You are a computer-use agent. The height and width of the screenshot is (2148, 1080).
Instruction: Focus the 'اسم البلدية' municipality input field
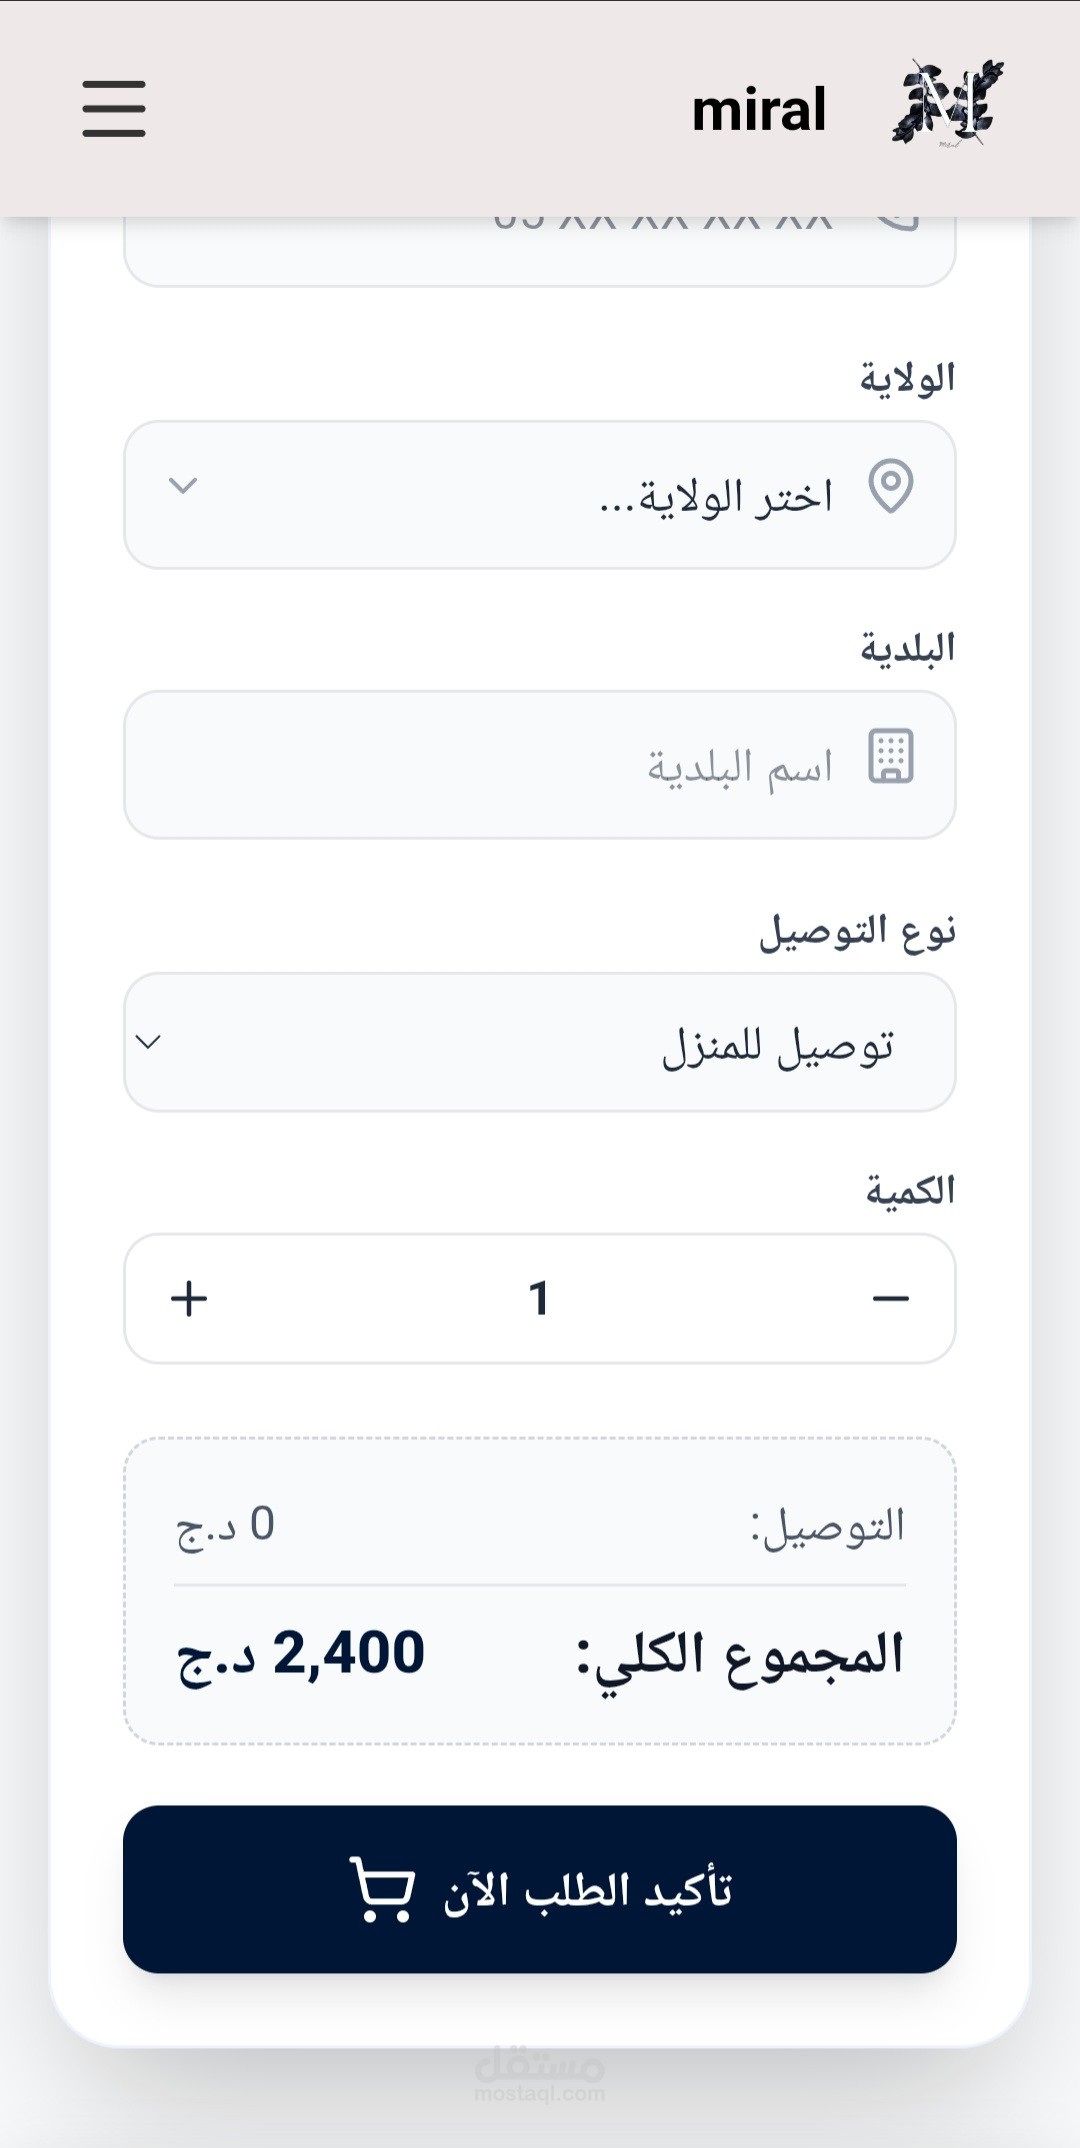click(540, 766)
